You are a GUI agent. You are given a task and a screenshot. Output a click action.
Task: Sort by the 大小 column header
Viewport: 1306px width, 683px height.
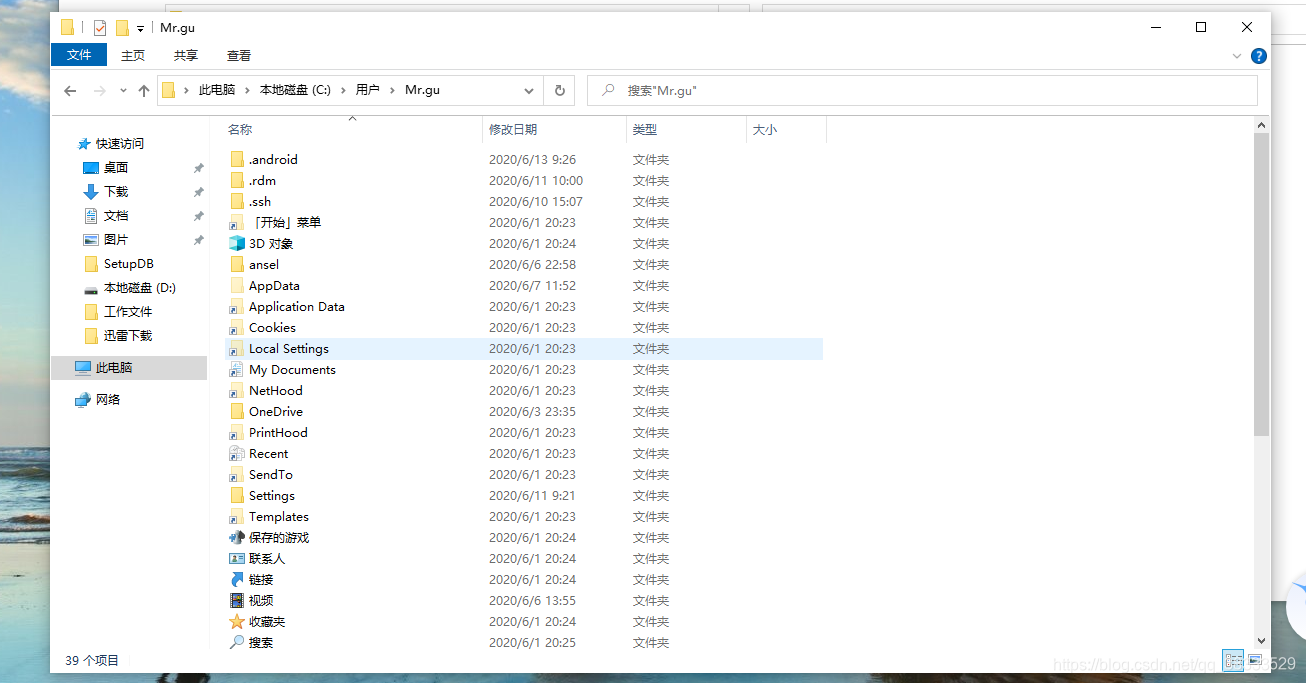coord(765,130)
